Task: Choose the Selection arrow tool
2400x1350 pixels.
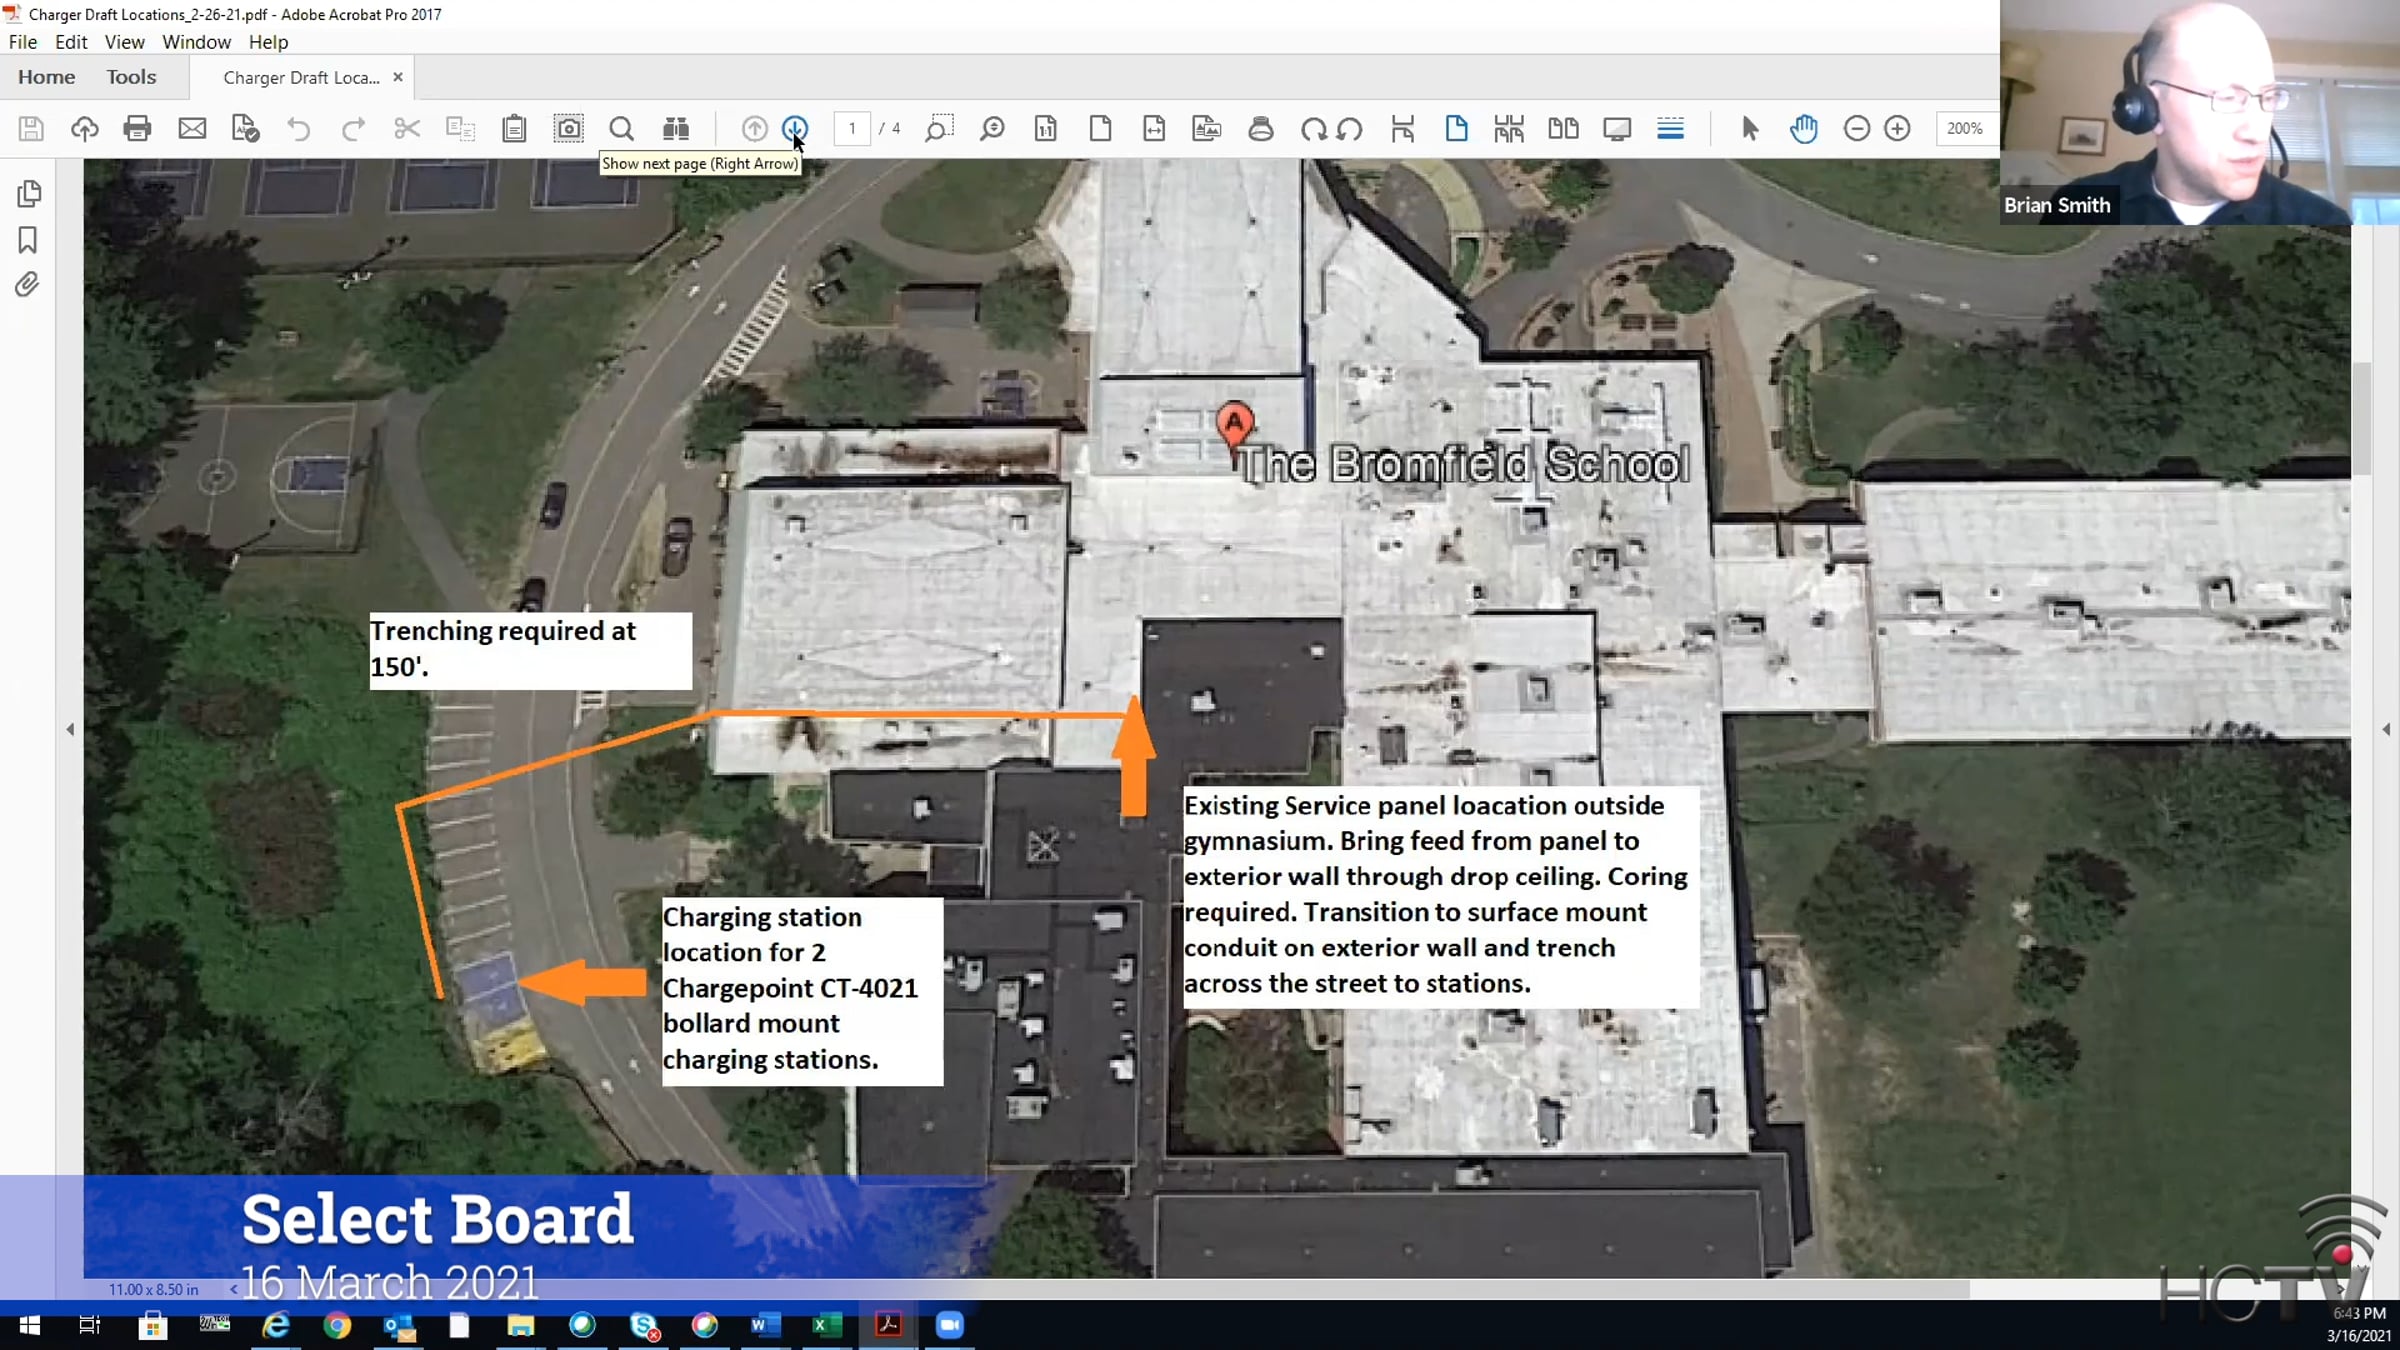Action: (1750, 128)
